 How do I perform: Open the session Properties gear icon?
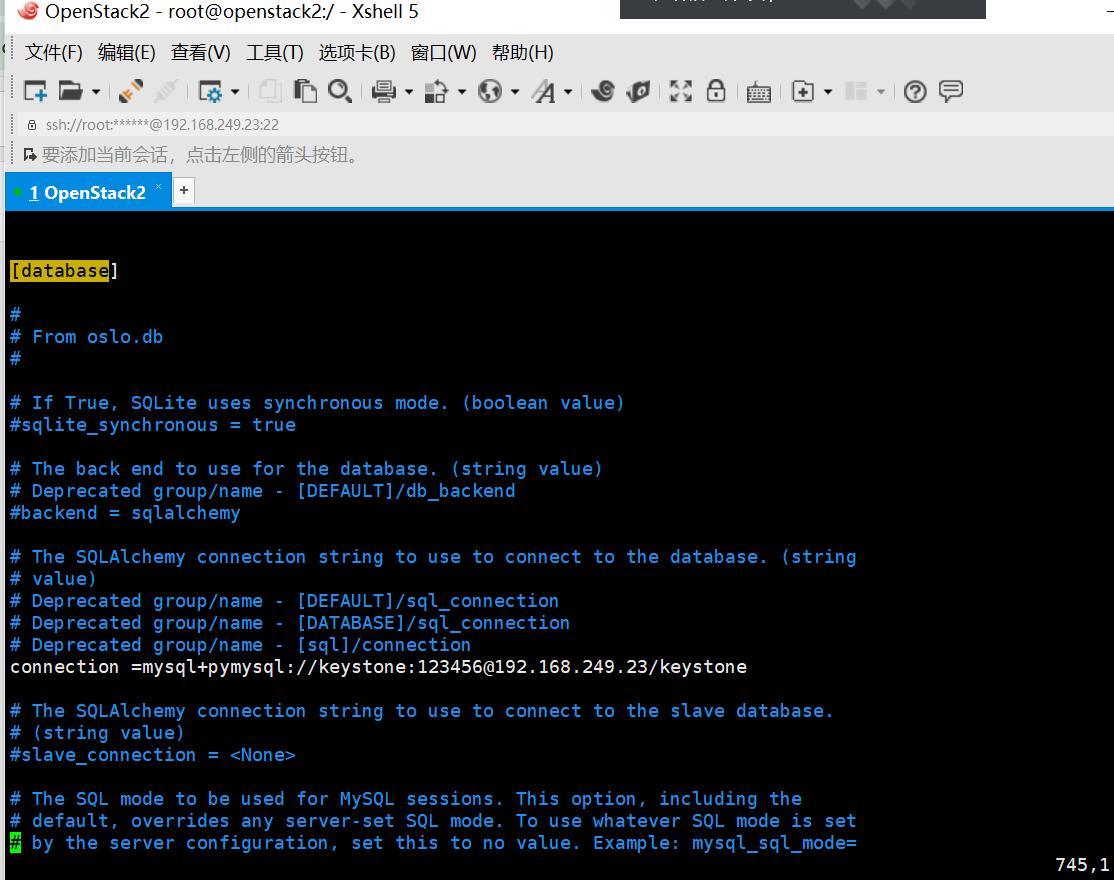(x=210, y=92)
